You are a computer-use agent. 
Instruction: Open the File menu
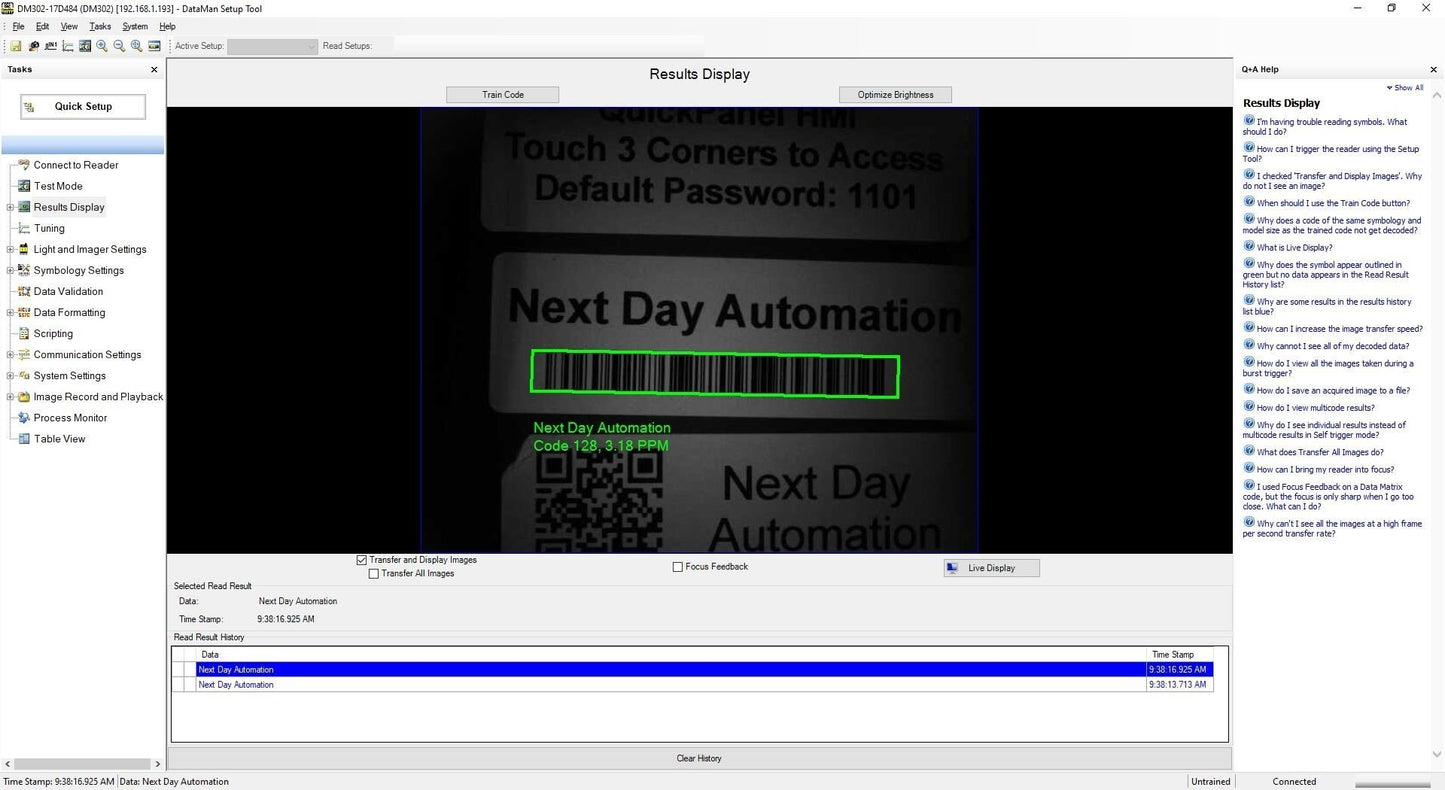18,26
